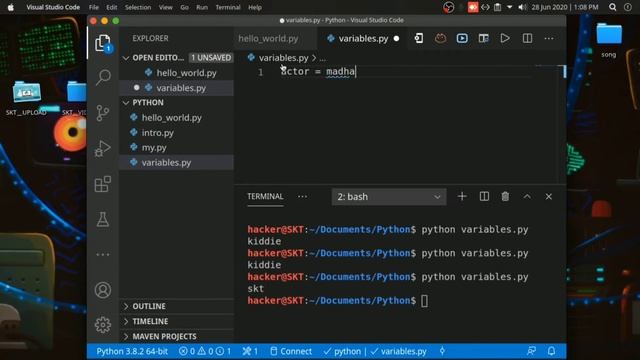This screenshot has height=360, width=640.
Task: Show additional activity bar views ellipsis
Action: point(102,255)
